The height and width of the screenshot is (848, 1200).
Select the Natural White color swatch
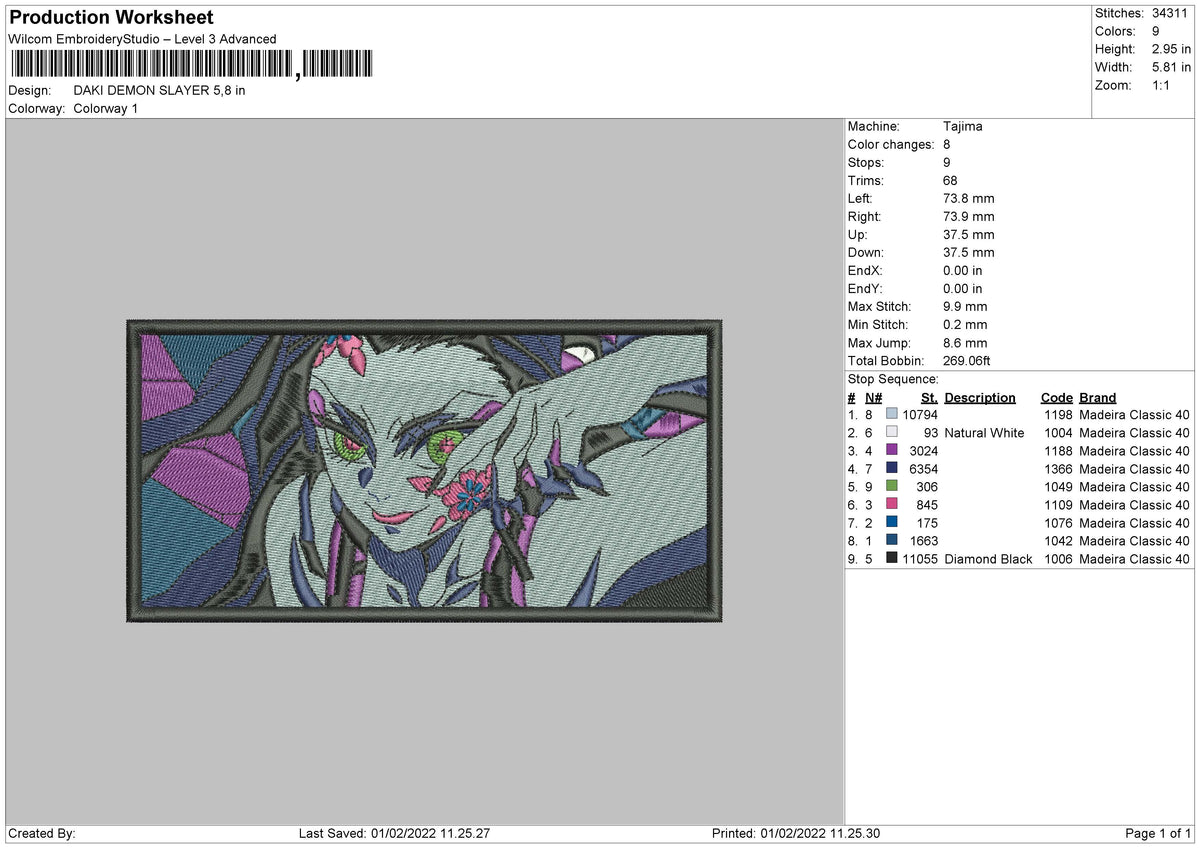(891, 432)
